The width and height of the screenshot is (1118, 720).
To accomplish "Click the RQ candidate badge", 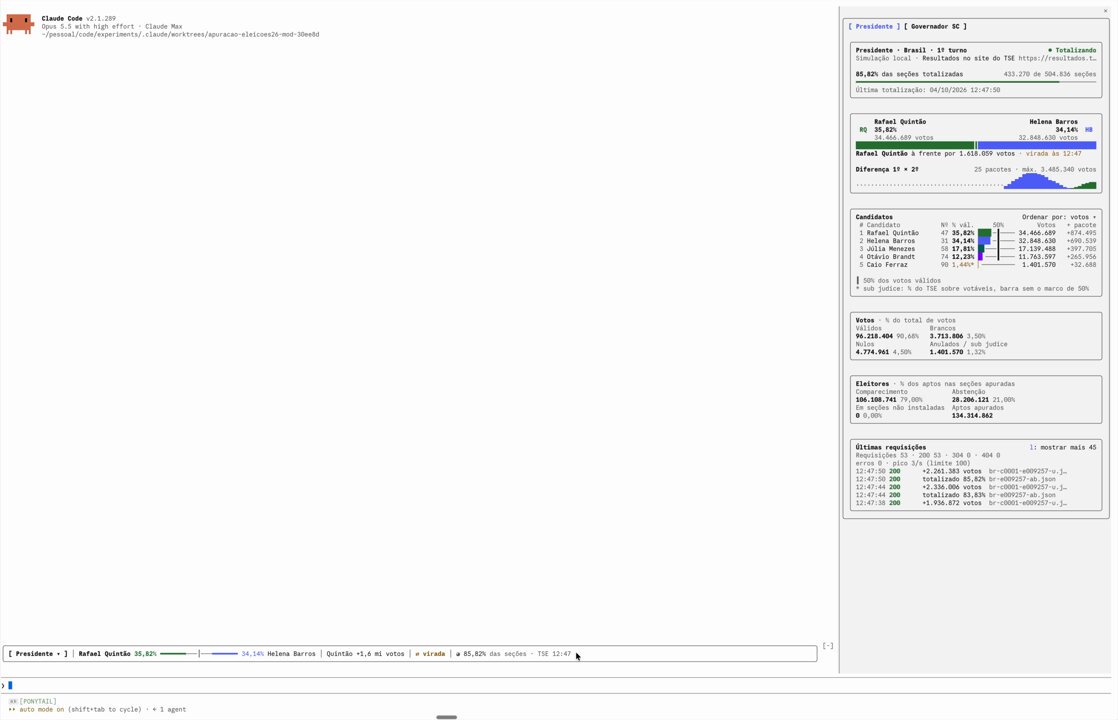I will (863, 130).
